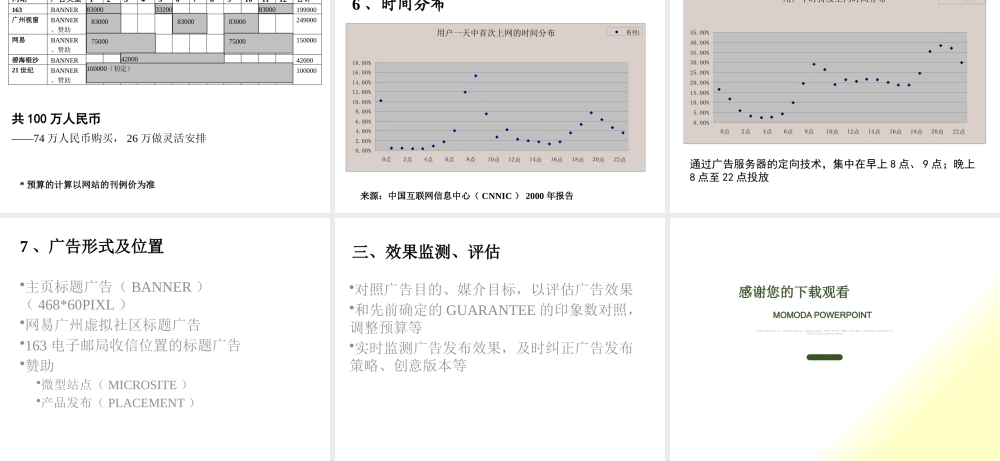Select the sub-bullet 微型站点（ MICROSITE ）
This screenshot has width=1000, height=461.
pyautogui.click(x=115, y=384)
